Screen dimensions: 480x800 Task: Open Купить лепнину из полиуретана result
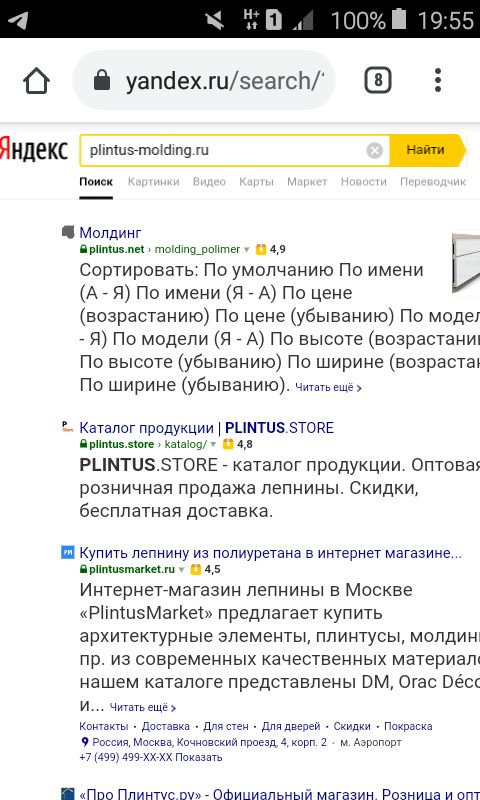pos(270,553)
